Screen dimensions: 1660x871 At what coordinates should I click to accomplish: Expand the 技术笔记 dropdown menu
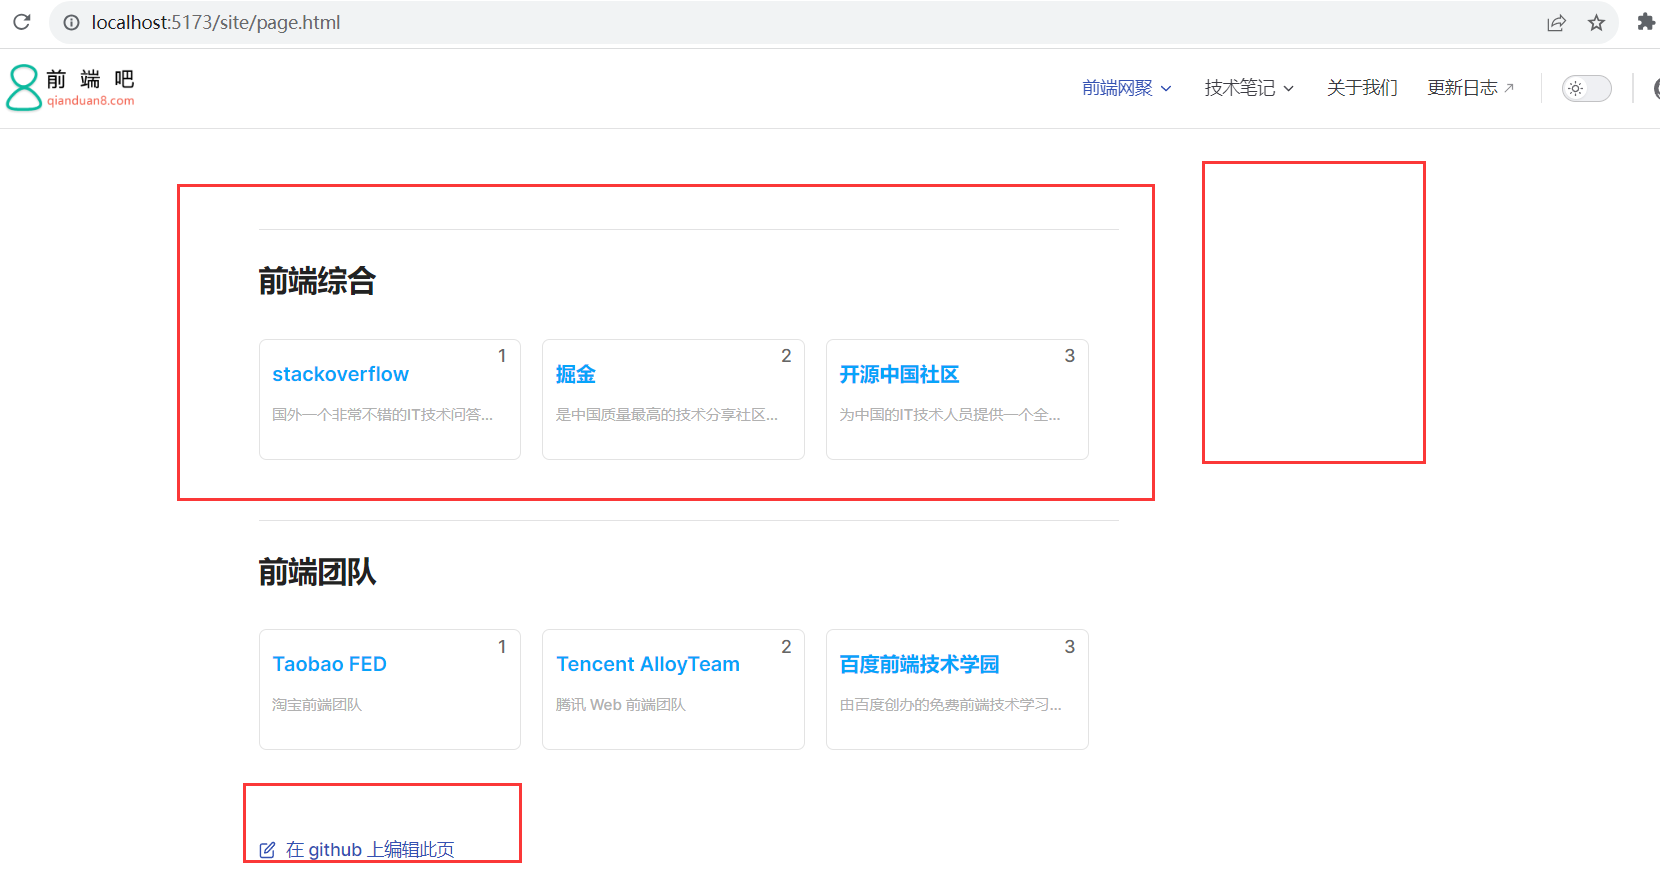[1249, 88]
